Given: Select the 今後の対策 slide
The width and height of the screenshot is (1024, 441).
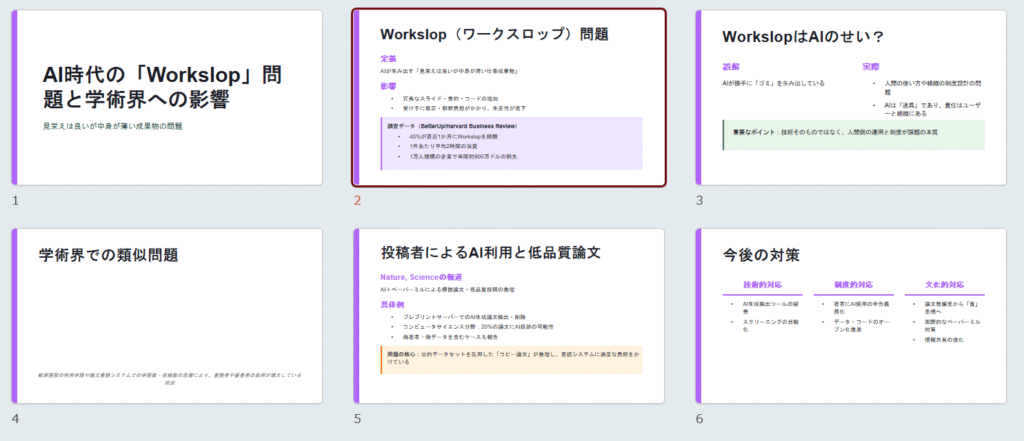Looking at the screenshot, I should point(851,316).
